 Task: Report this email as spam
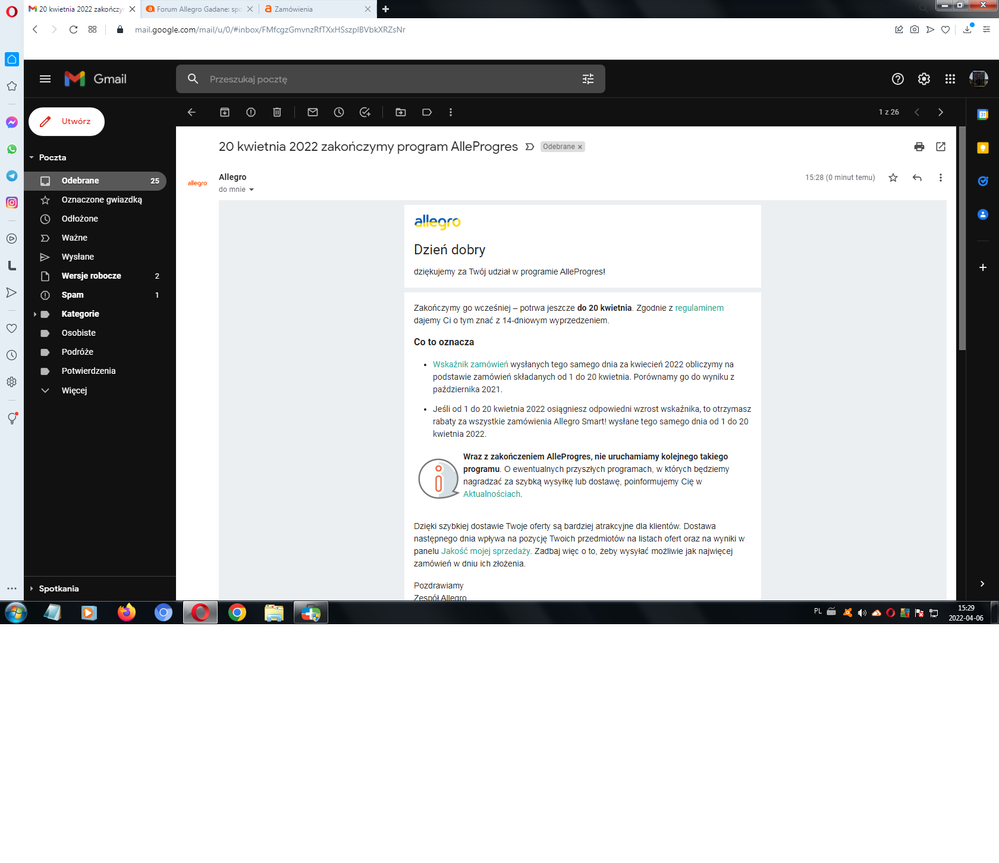click(251, 112)
